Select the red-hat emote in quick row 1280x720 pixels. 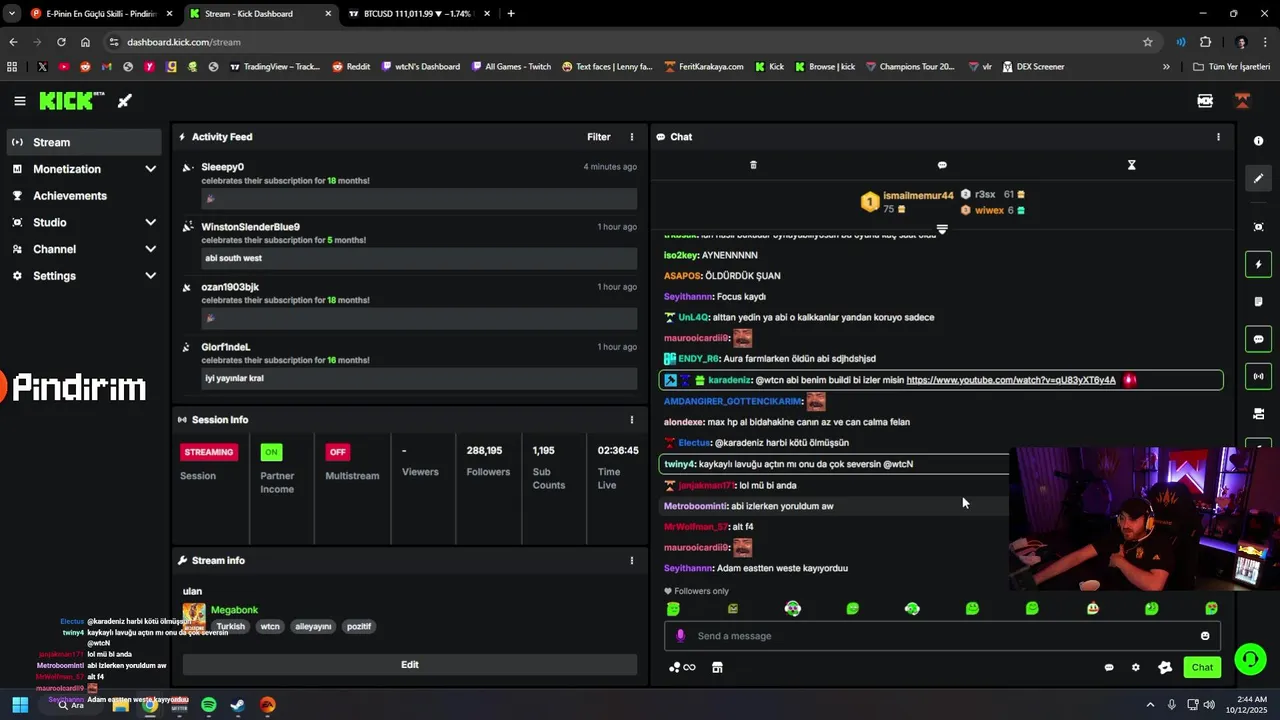click(x=1092, y=608)
